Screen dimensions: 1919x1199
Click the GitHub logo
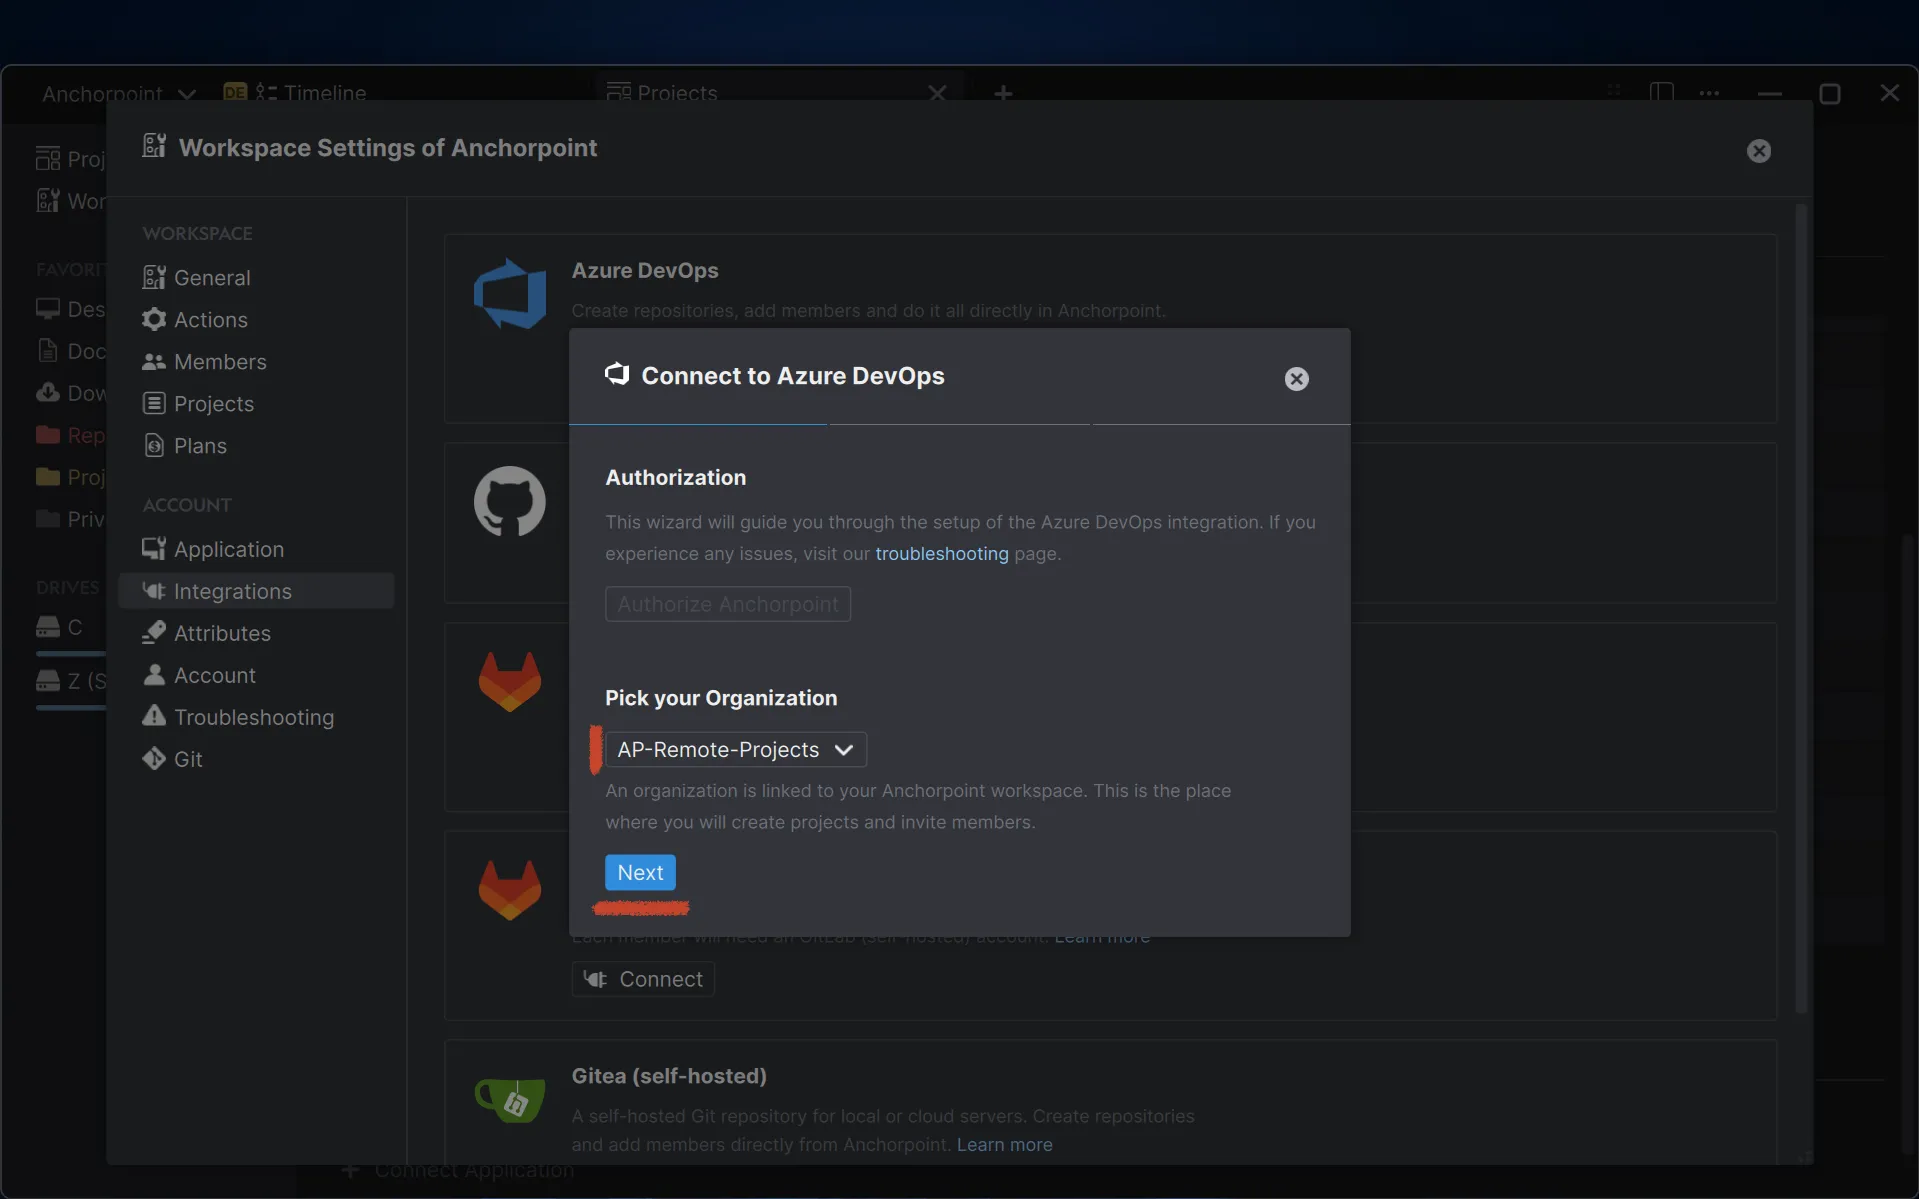[510, 501]
